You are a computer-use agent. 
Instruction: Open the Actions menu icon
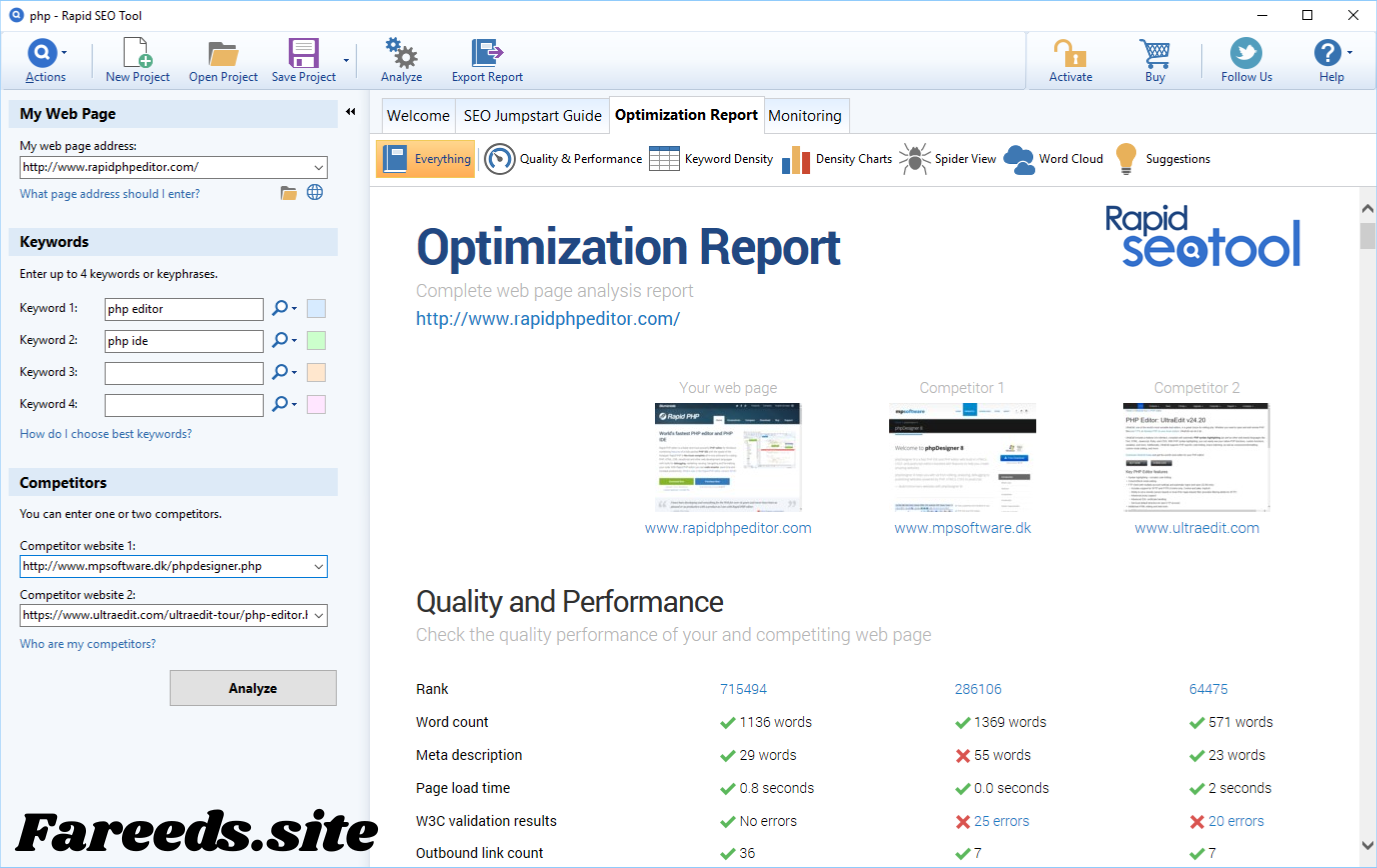(42, 53)
